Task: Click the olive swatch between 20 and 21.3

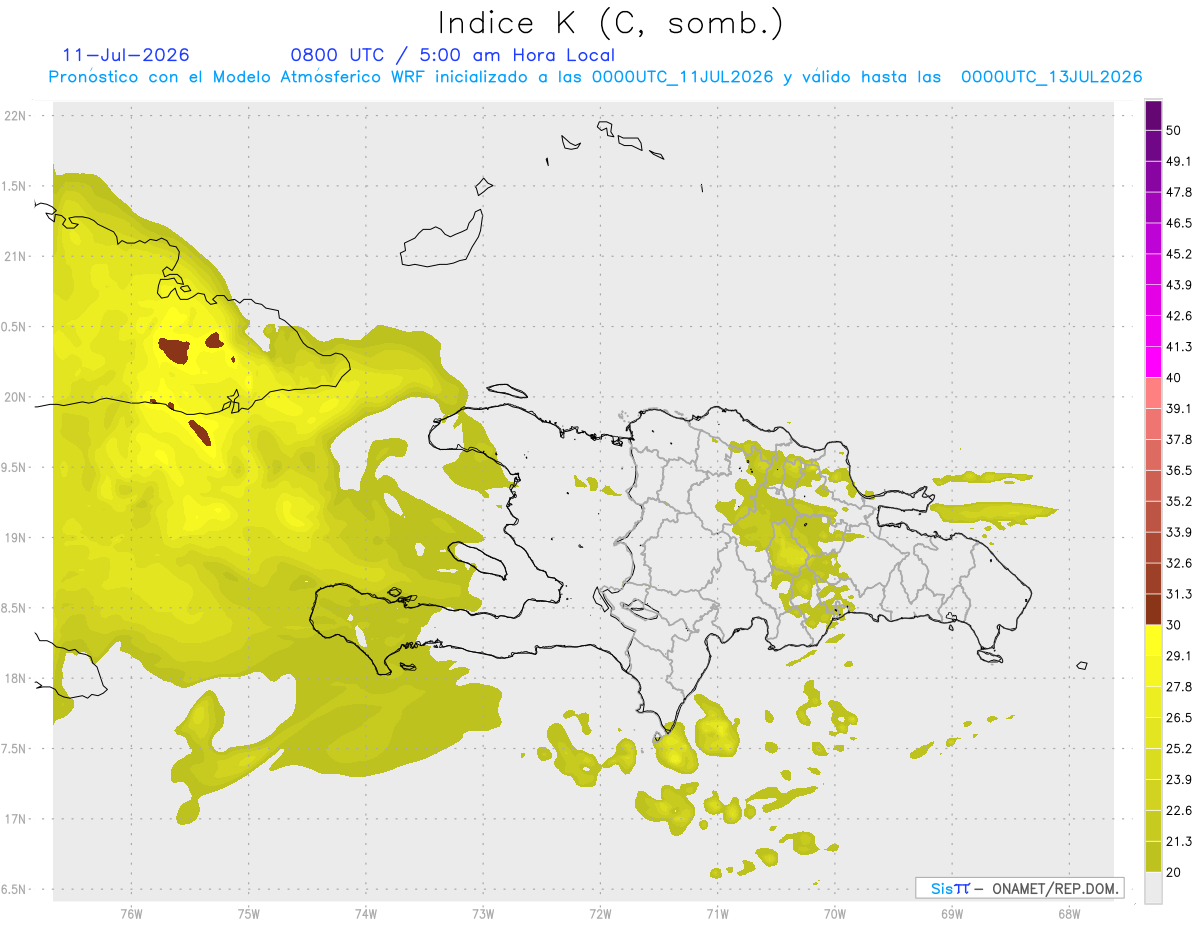Action: pos(1153,857)
